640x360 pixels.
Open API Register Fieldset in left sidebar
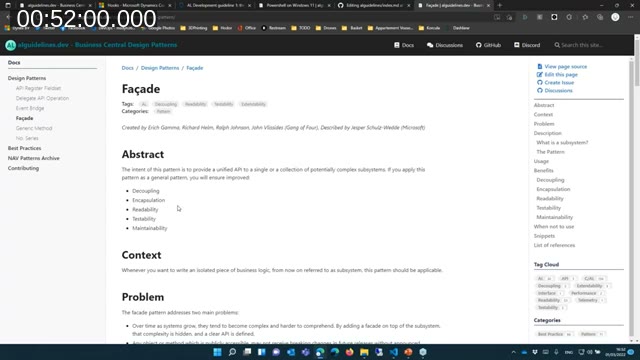pyautogui.click(x=38, y=88)
